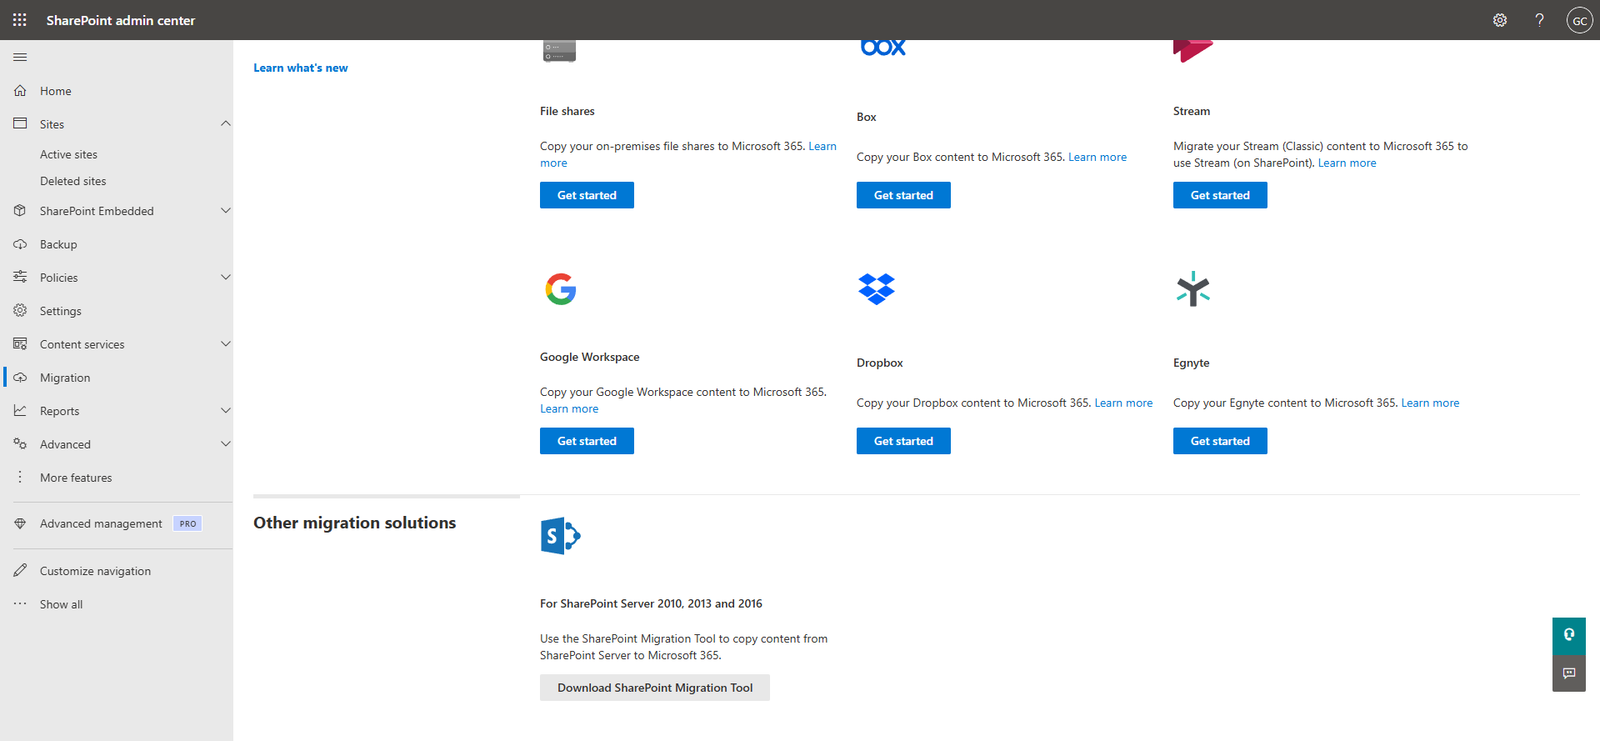Open the help question mark icon
This screenshot has width=1600, height=741.
click(1540, 20)
